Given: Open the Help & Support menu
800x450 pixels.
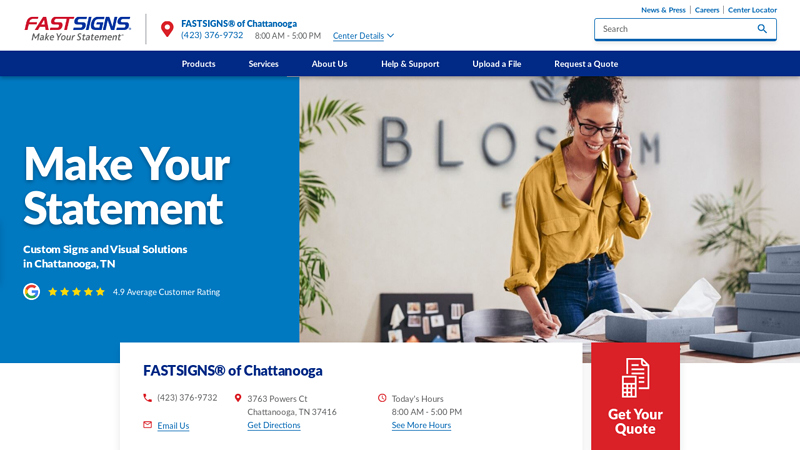Looking at the screenshot, I should click(410, 64).
